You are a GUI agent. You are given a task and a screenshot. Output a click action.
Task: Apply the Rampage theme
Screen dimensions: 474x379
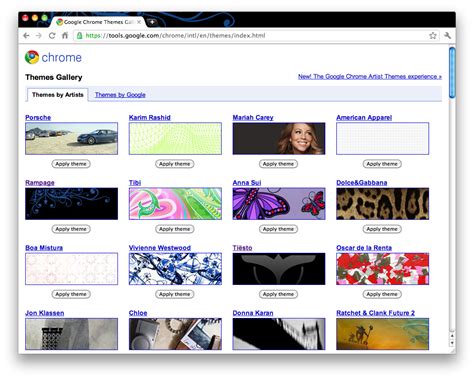pos(71,229)
